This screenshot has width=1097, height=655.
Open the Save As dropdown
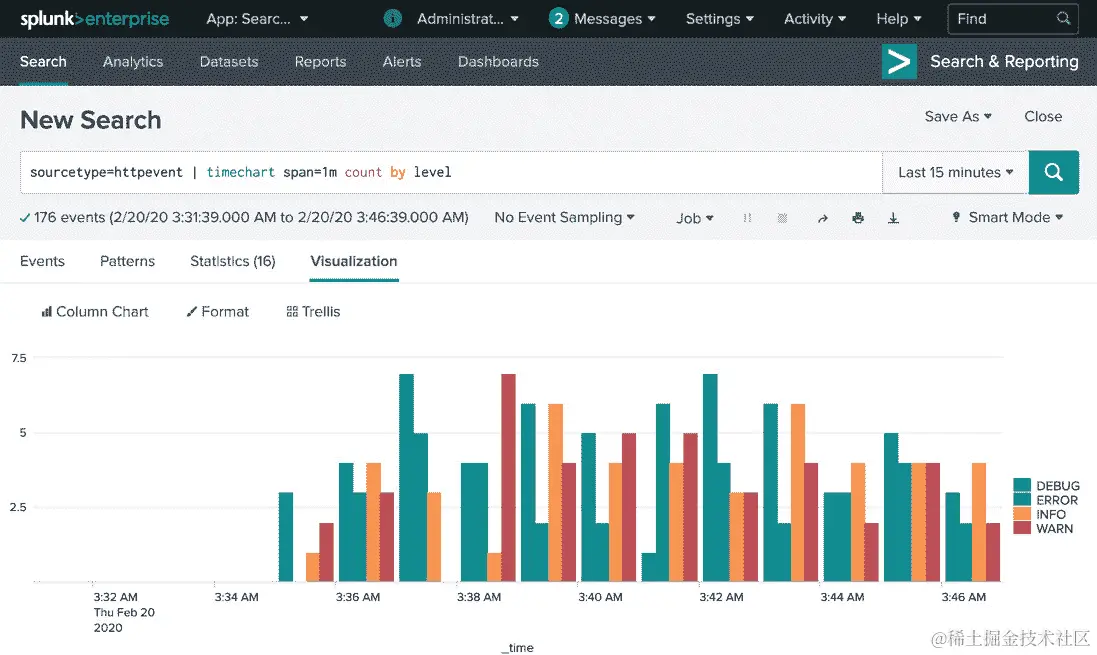tap(958, 117)
